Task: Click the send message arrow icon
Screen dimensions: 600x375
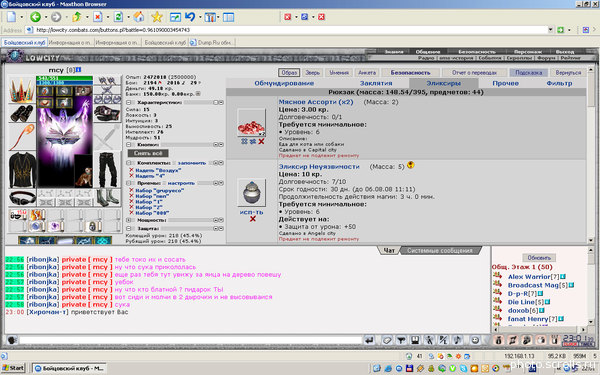Action: point(369,340)
